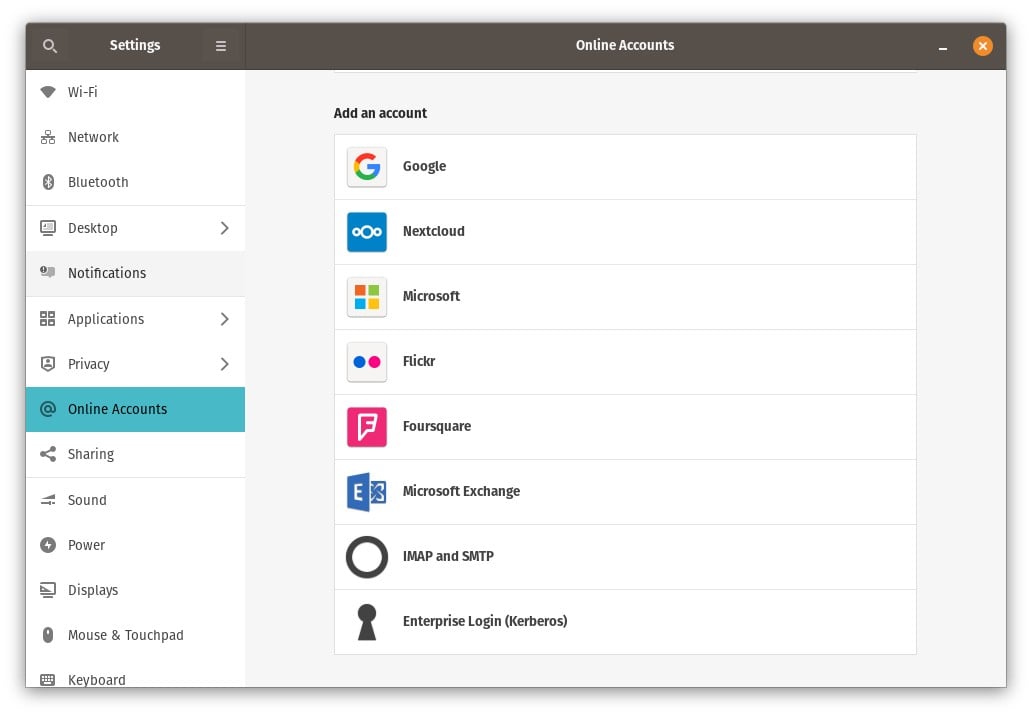Click the Displays icon in sidebar
Viewport: 1032px width, 716px height.
pyautogui.click(x=48, y=590)
